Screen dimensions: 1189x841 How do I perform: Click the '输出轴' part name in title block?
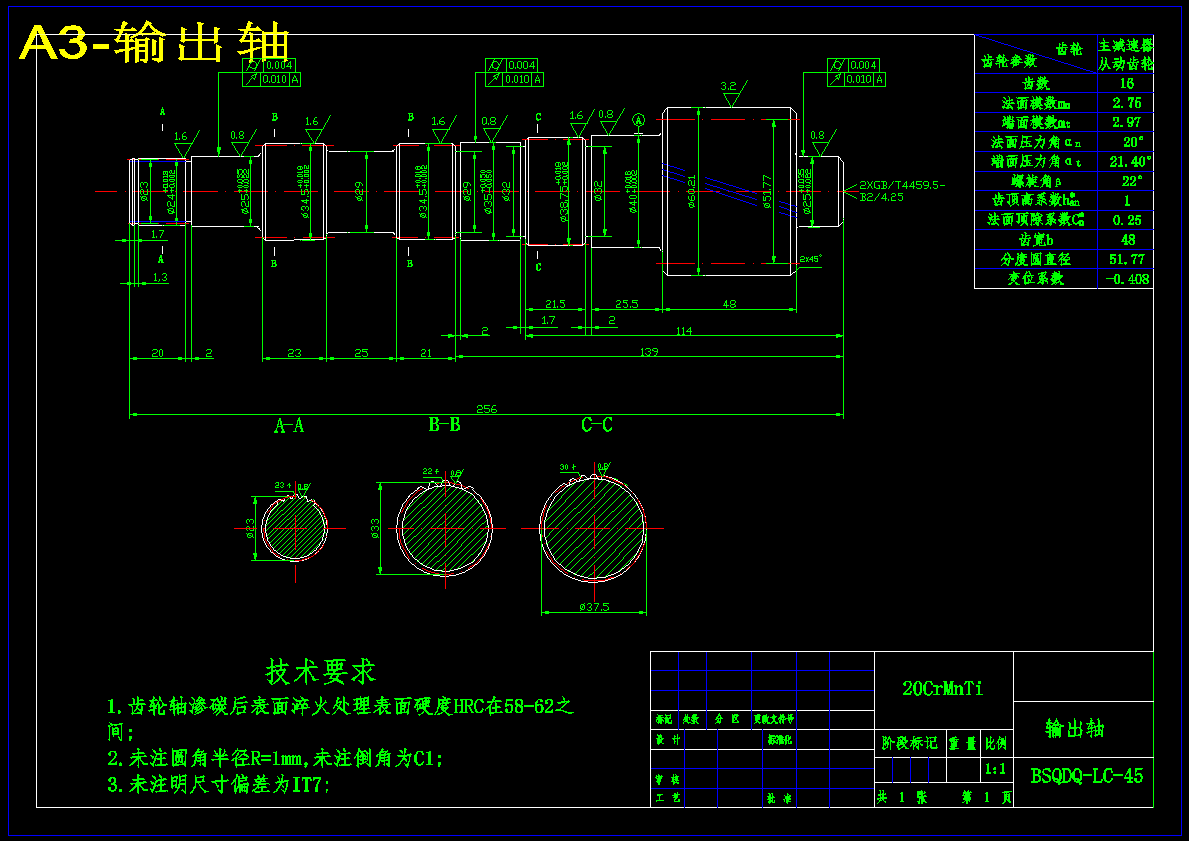[1074, 729]
